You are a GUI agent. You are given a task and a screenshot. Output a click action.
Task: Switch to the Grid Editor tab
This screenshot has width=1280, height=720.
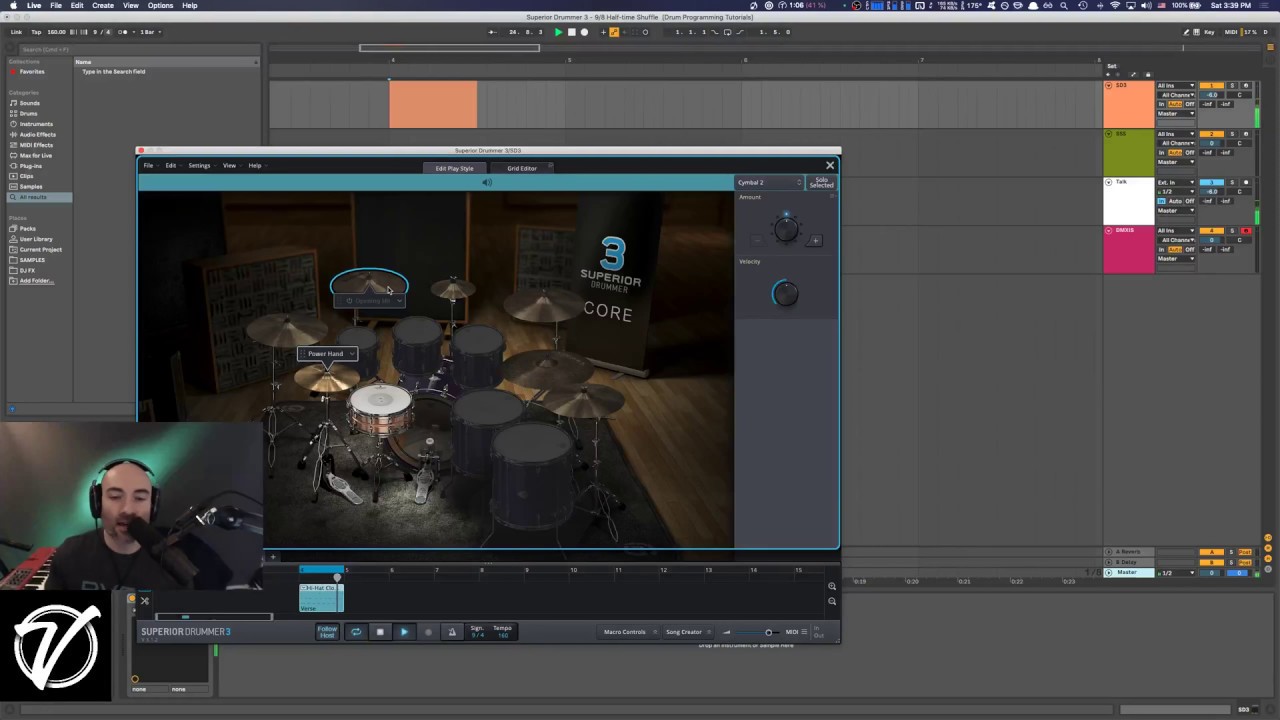521,168
